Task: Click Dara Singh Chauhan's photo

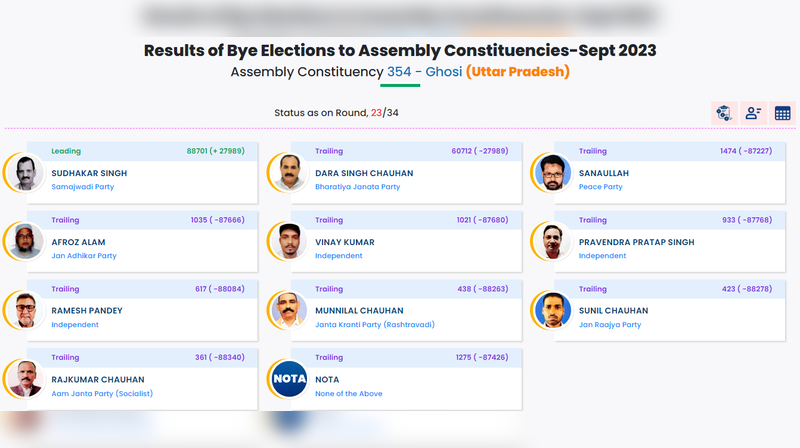Action: [290, 173]
